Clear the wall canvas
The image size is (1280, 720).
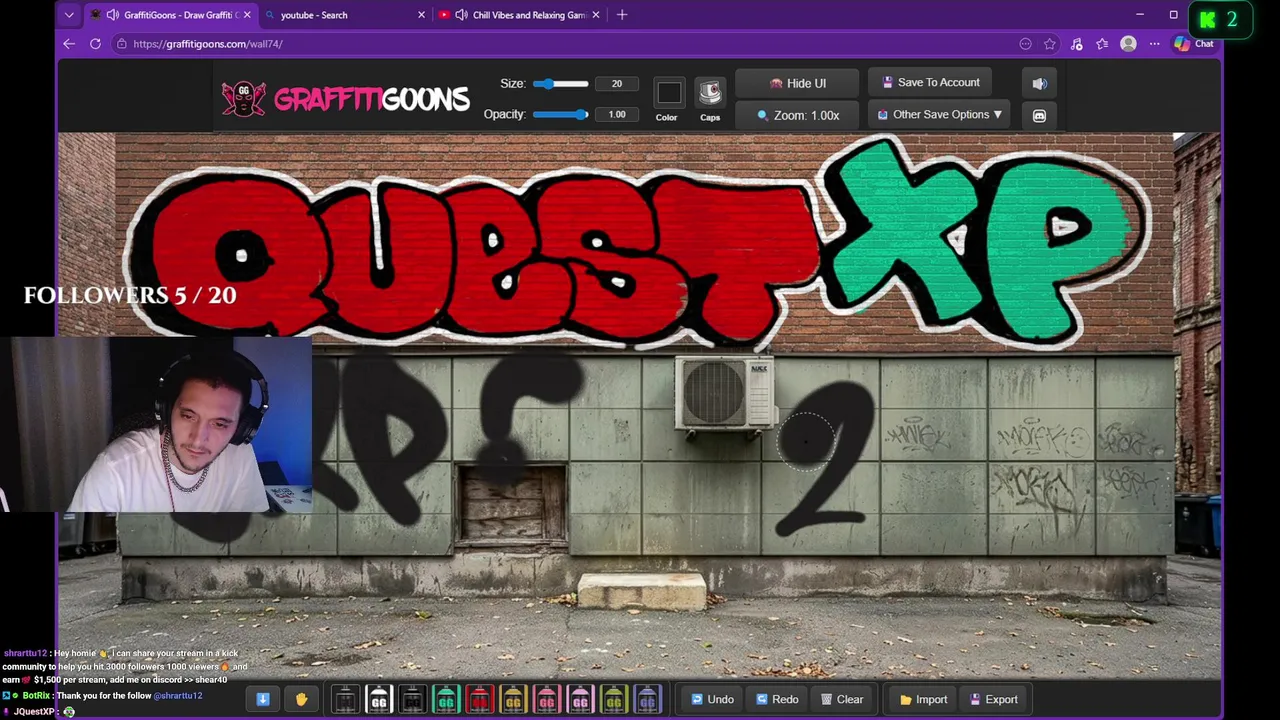[842, 699]
